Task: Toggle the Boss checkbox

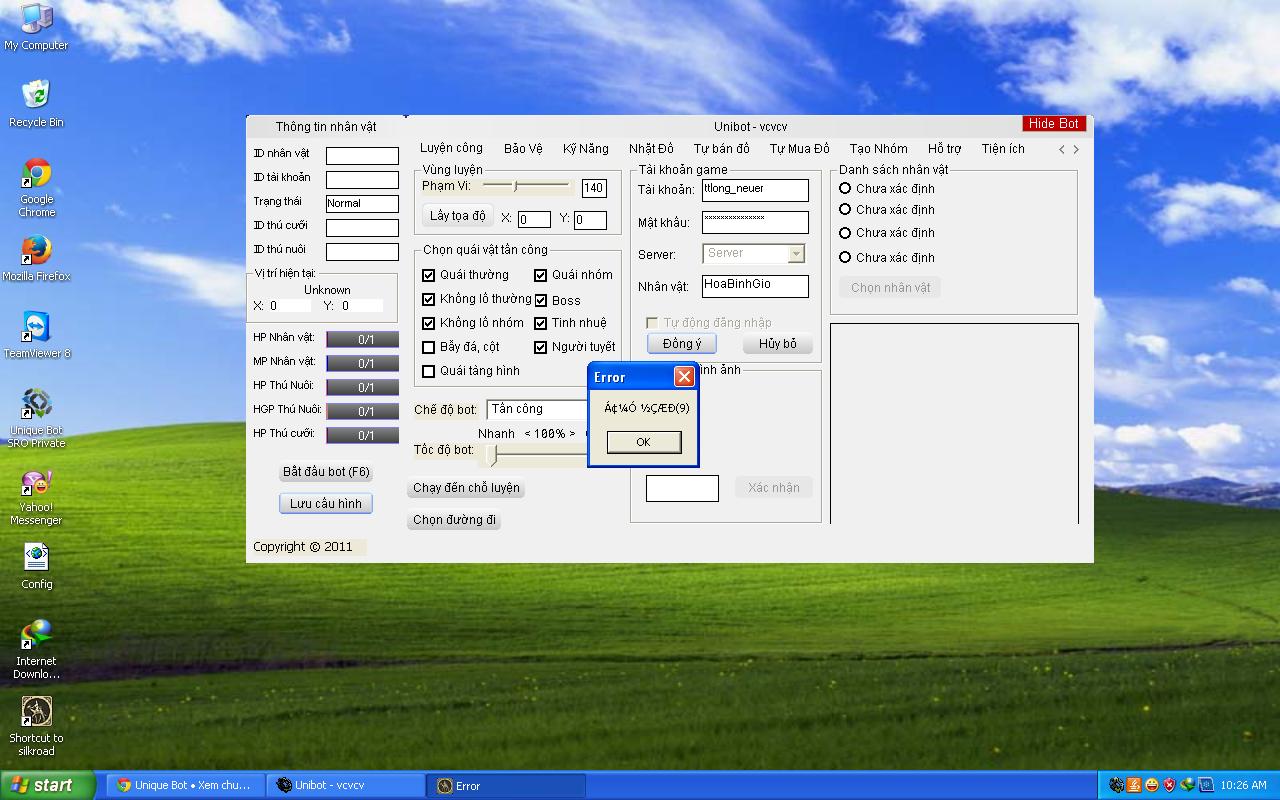Action: click(x=541, y=300)
